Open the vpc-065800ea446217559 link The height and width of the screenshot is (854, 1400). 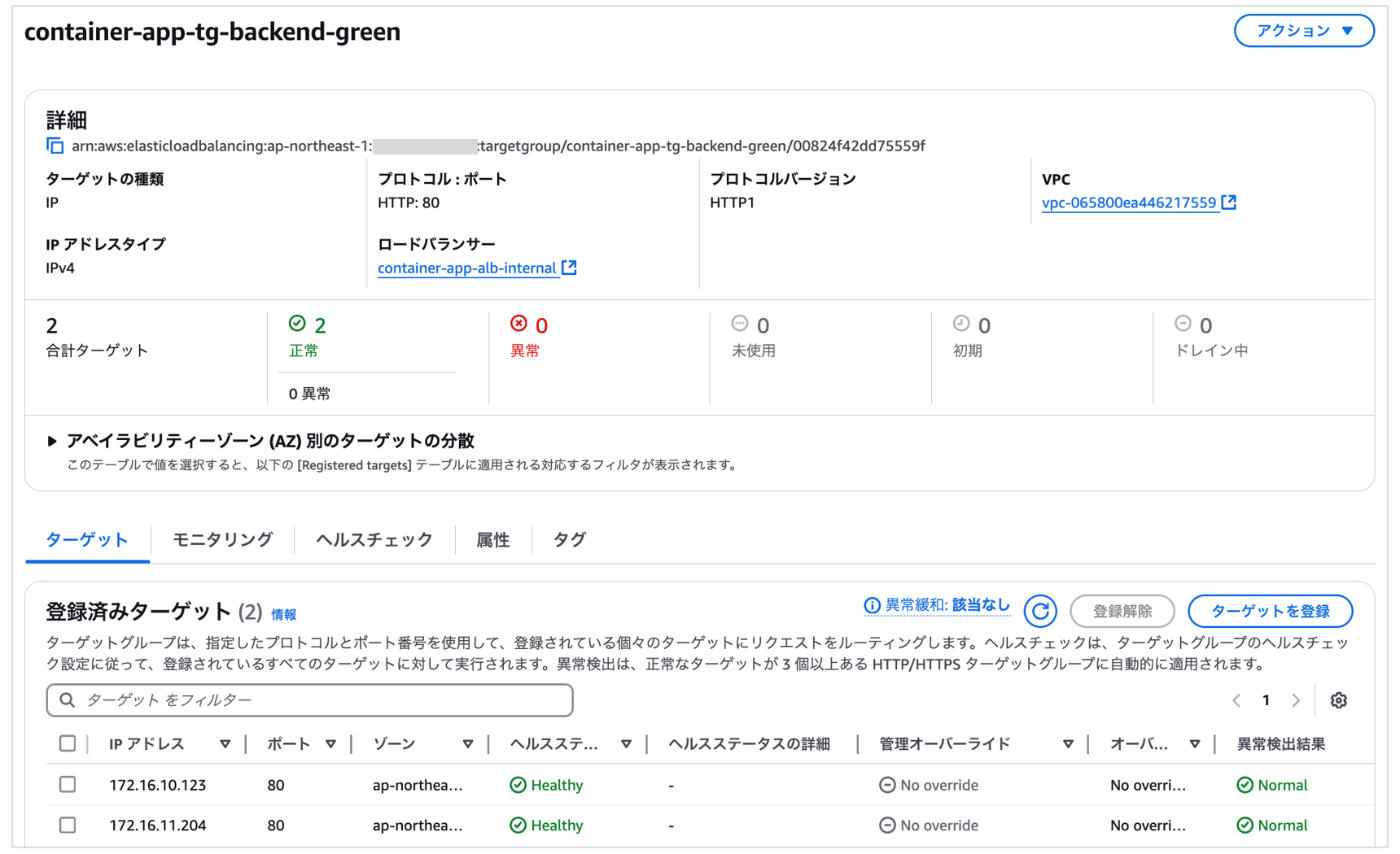[1129, 203]
